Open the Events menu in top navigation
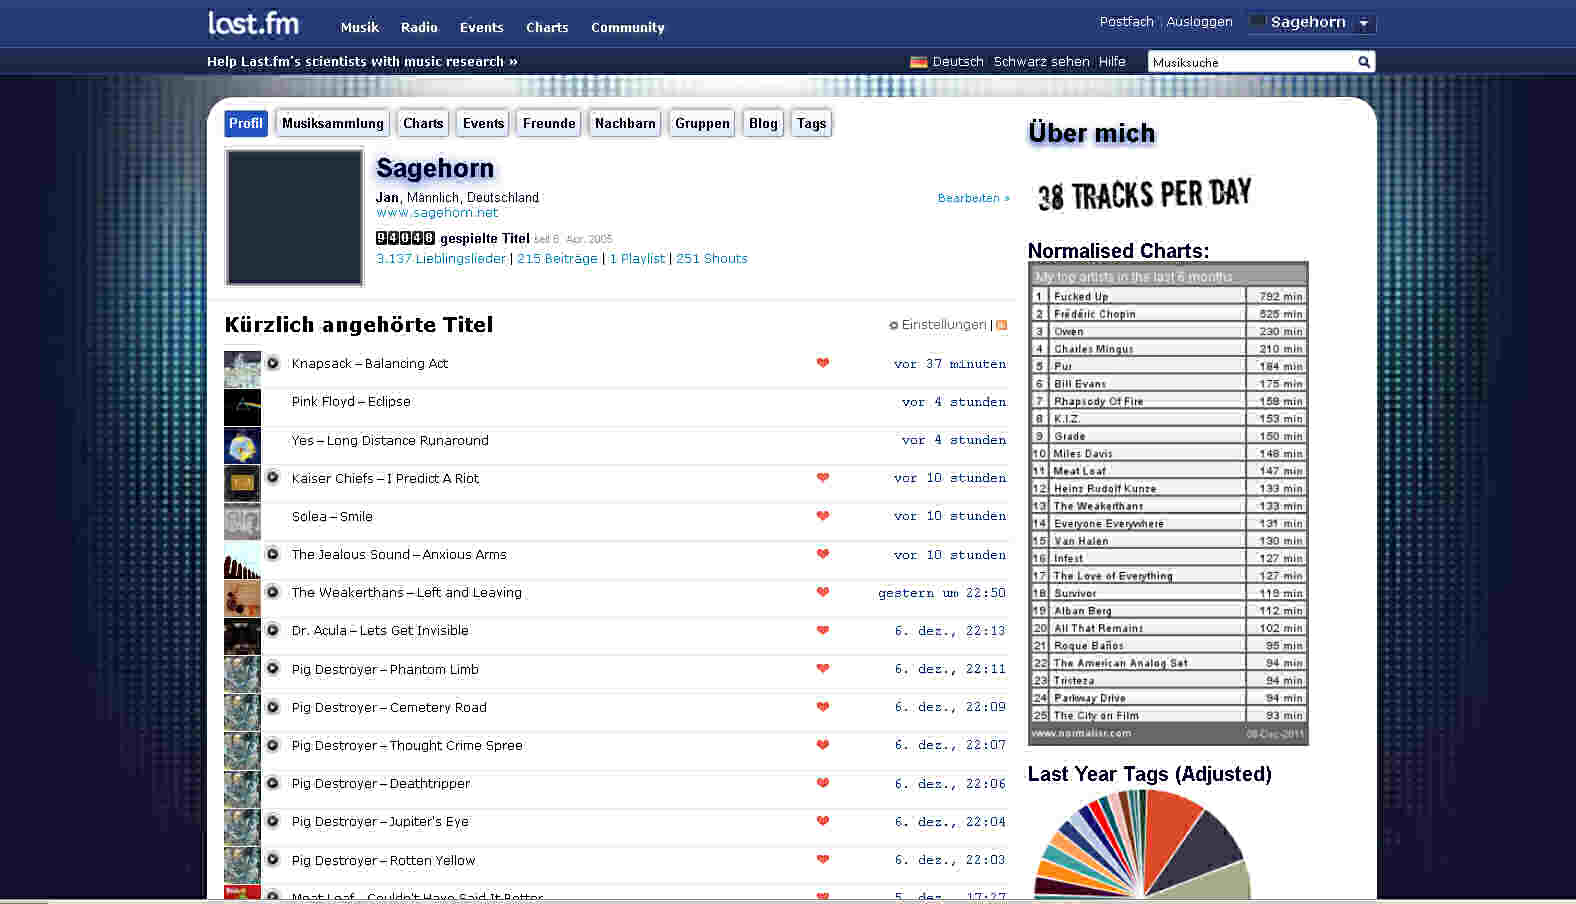 [481, 28]
